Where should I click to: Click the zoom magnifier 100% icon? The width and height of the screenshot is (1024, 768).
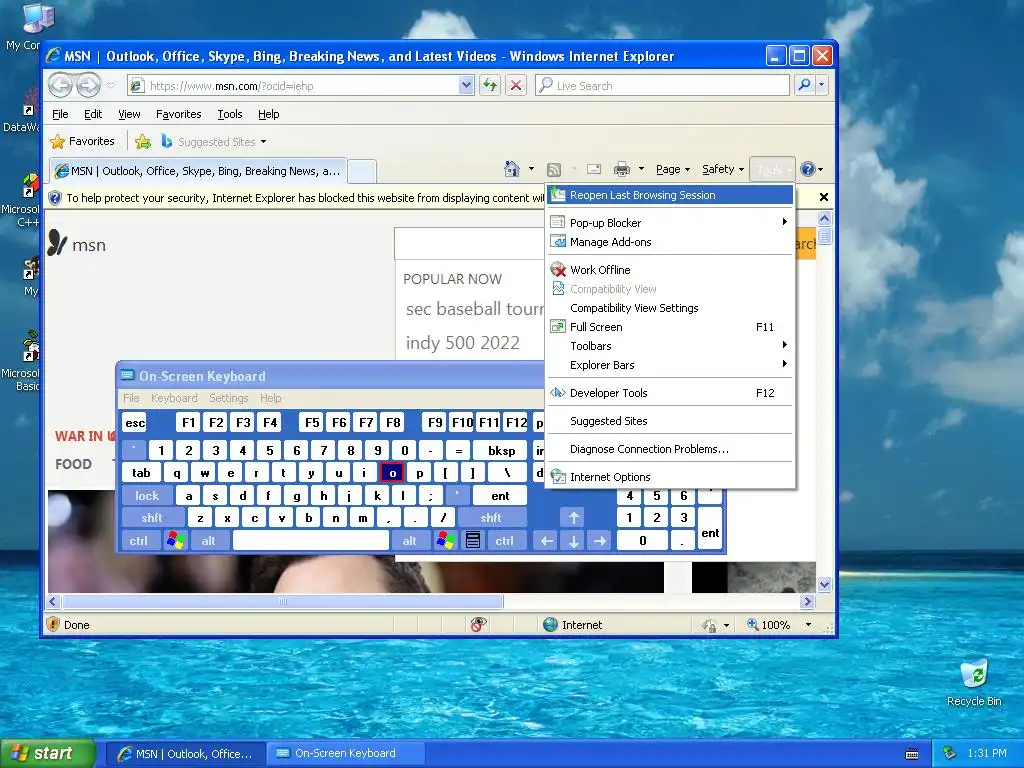pos(753,624)
